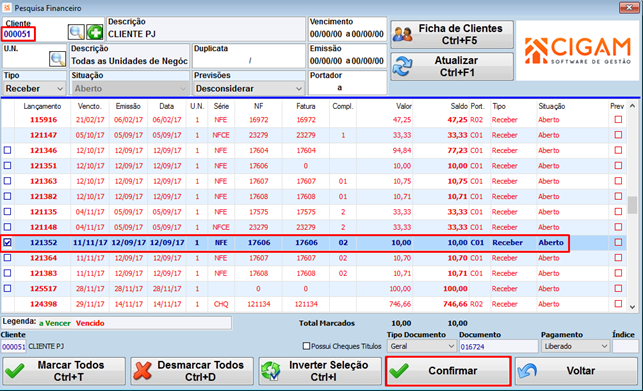Close the Pesquisa Financeiro window

(629, 7)
